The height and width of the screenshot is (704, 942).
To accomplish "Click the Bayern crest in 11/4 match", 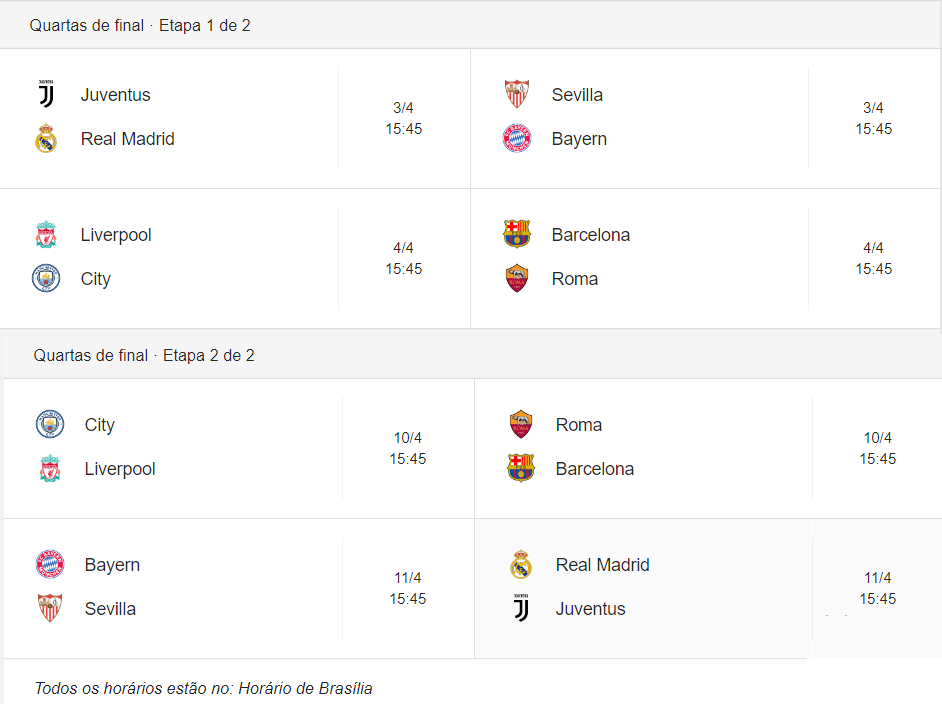I will point(50,565).
